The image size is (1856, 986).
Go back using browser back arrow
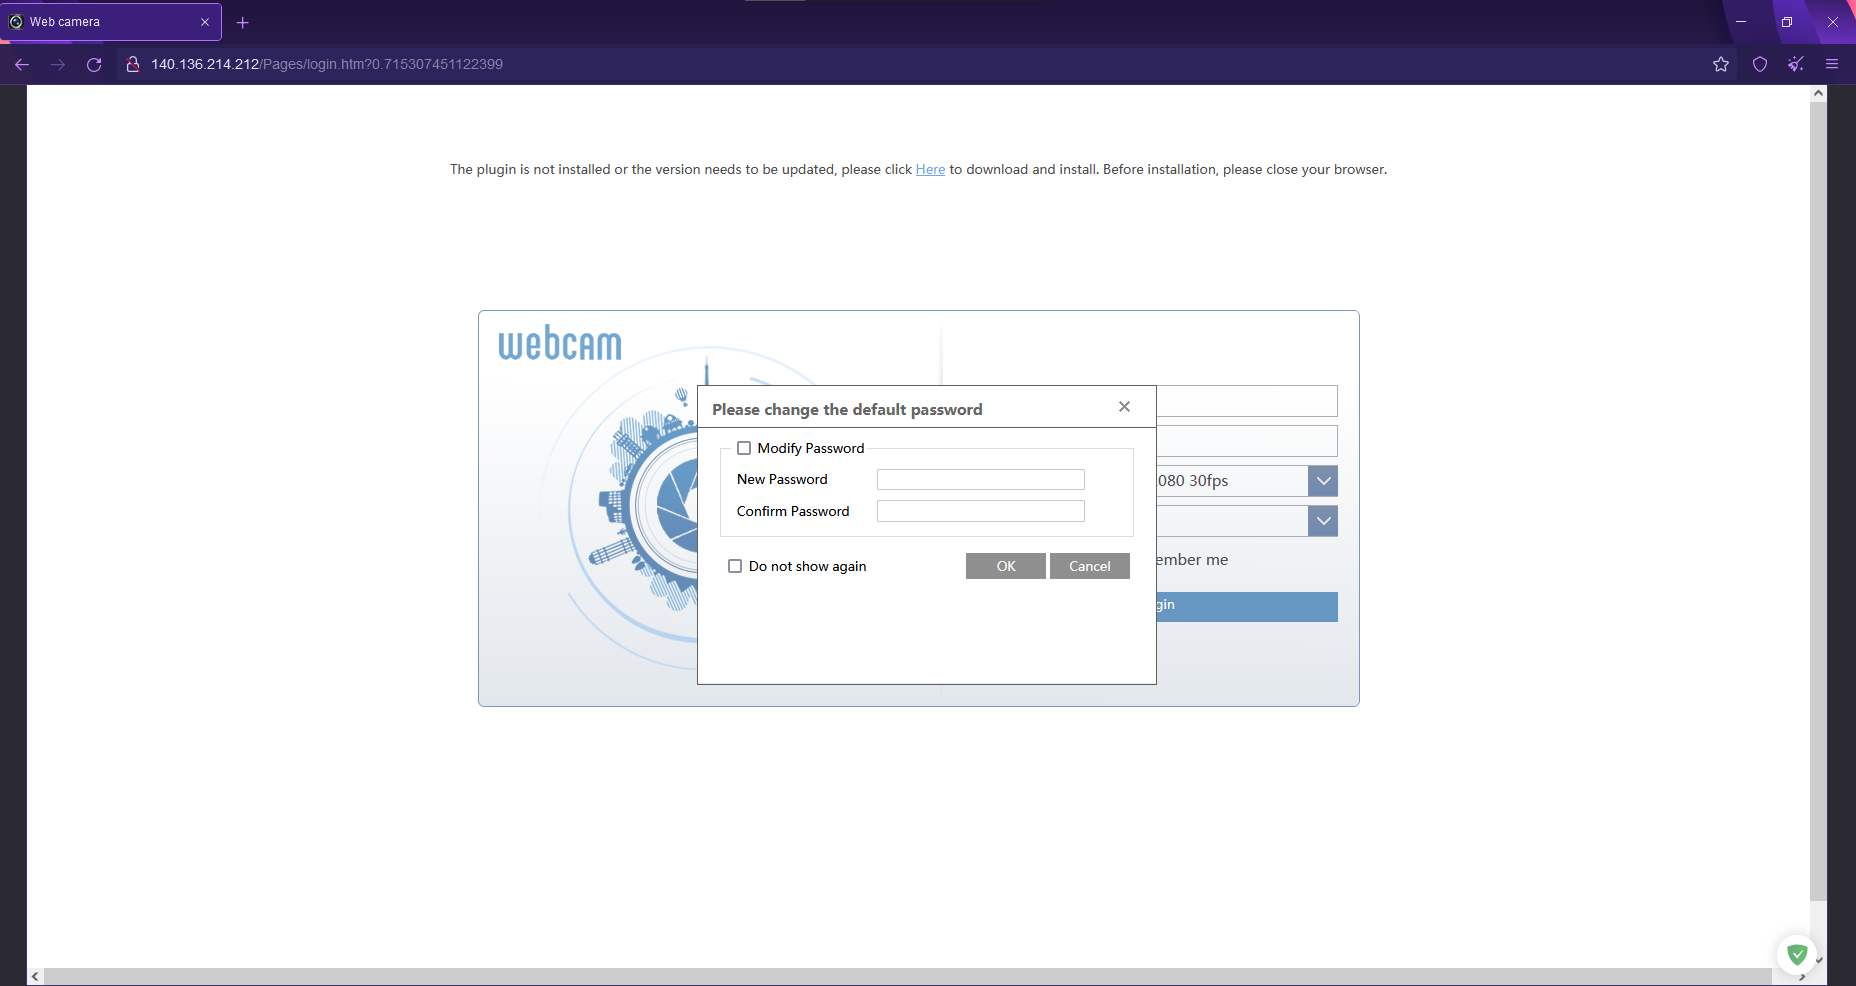22,64
